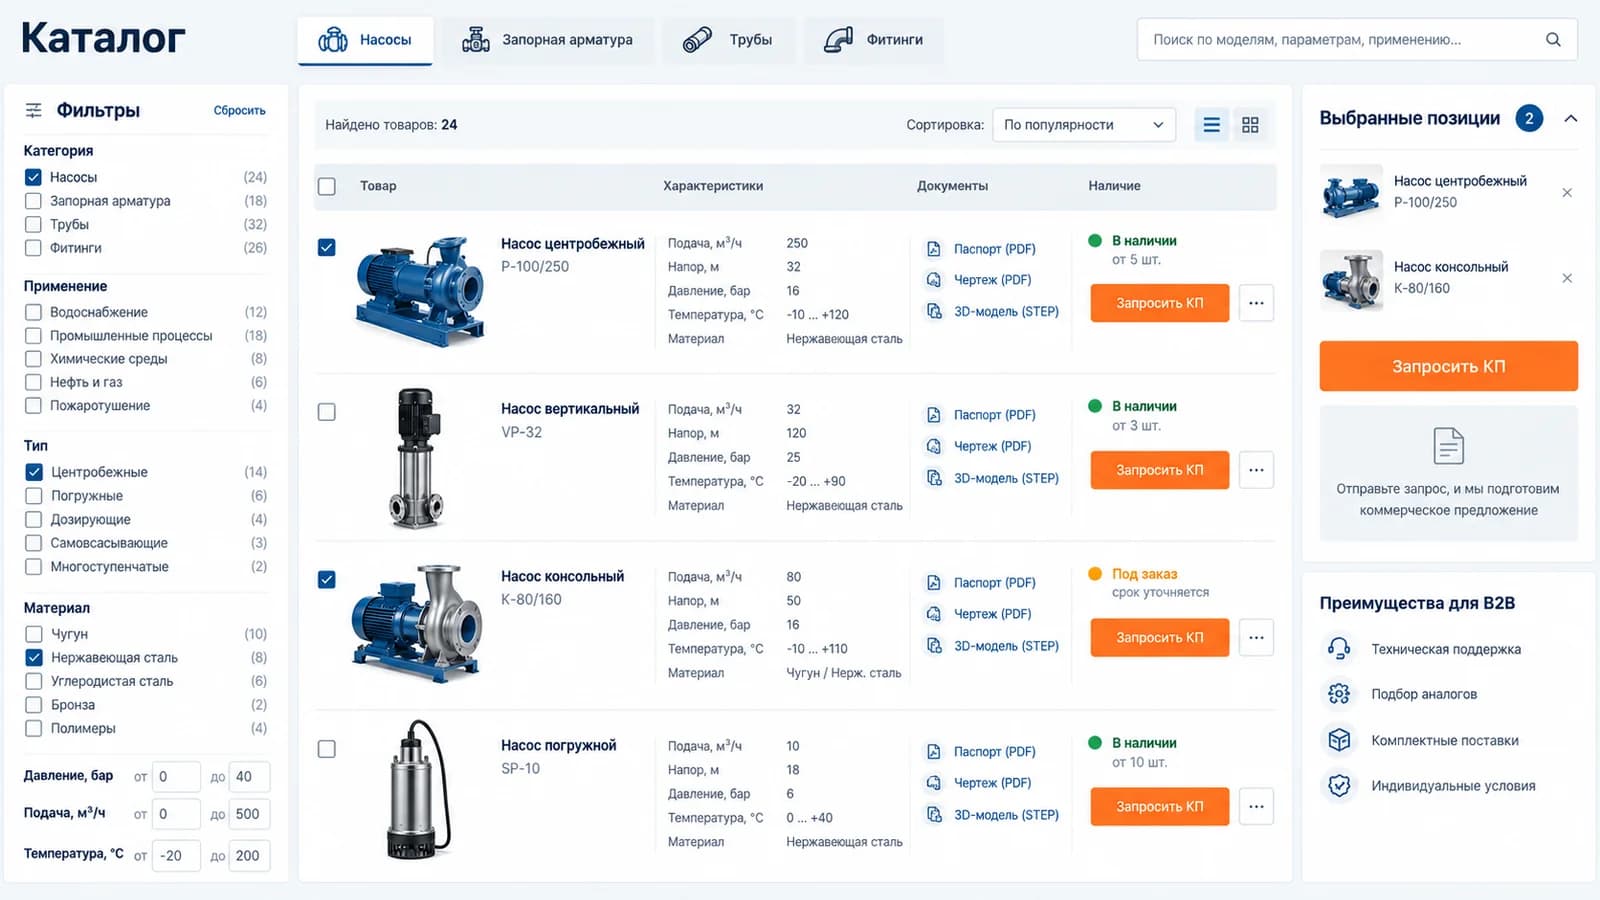Open the Насос вертикальный product thumbnail
Viewport: 1600px width, 900px height.
tap(415, 458)
